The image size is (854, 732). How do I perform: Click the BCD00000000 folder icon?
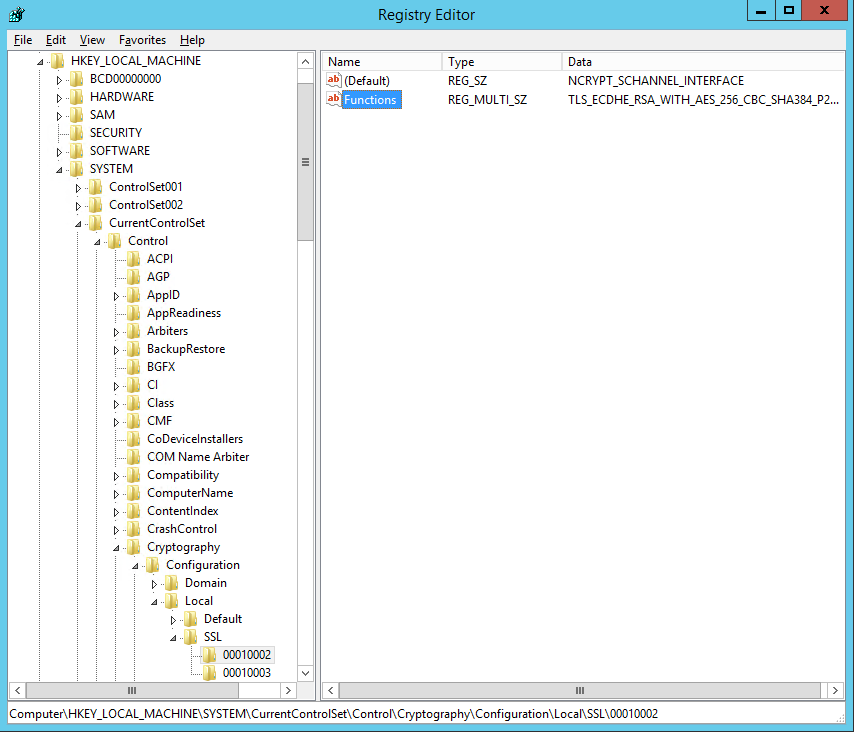pyautogui.click(x=77, y=78)
